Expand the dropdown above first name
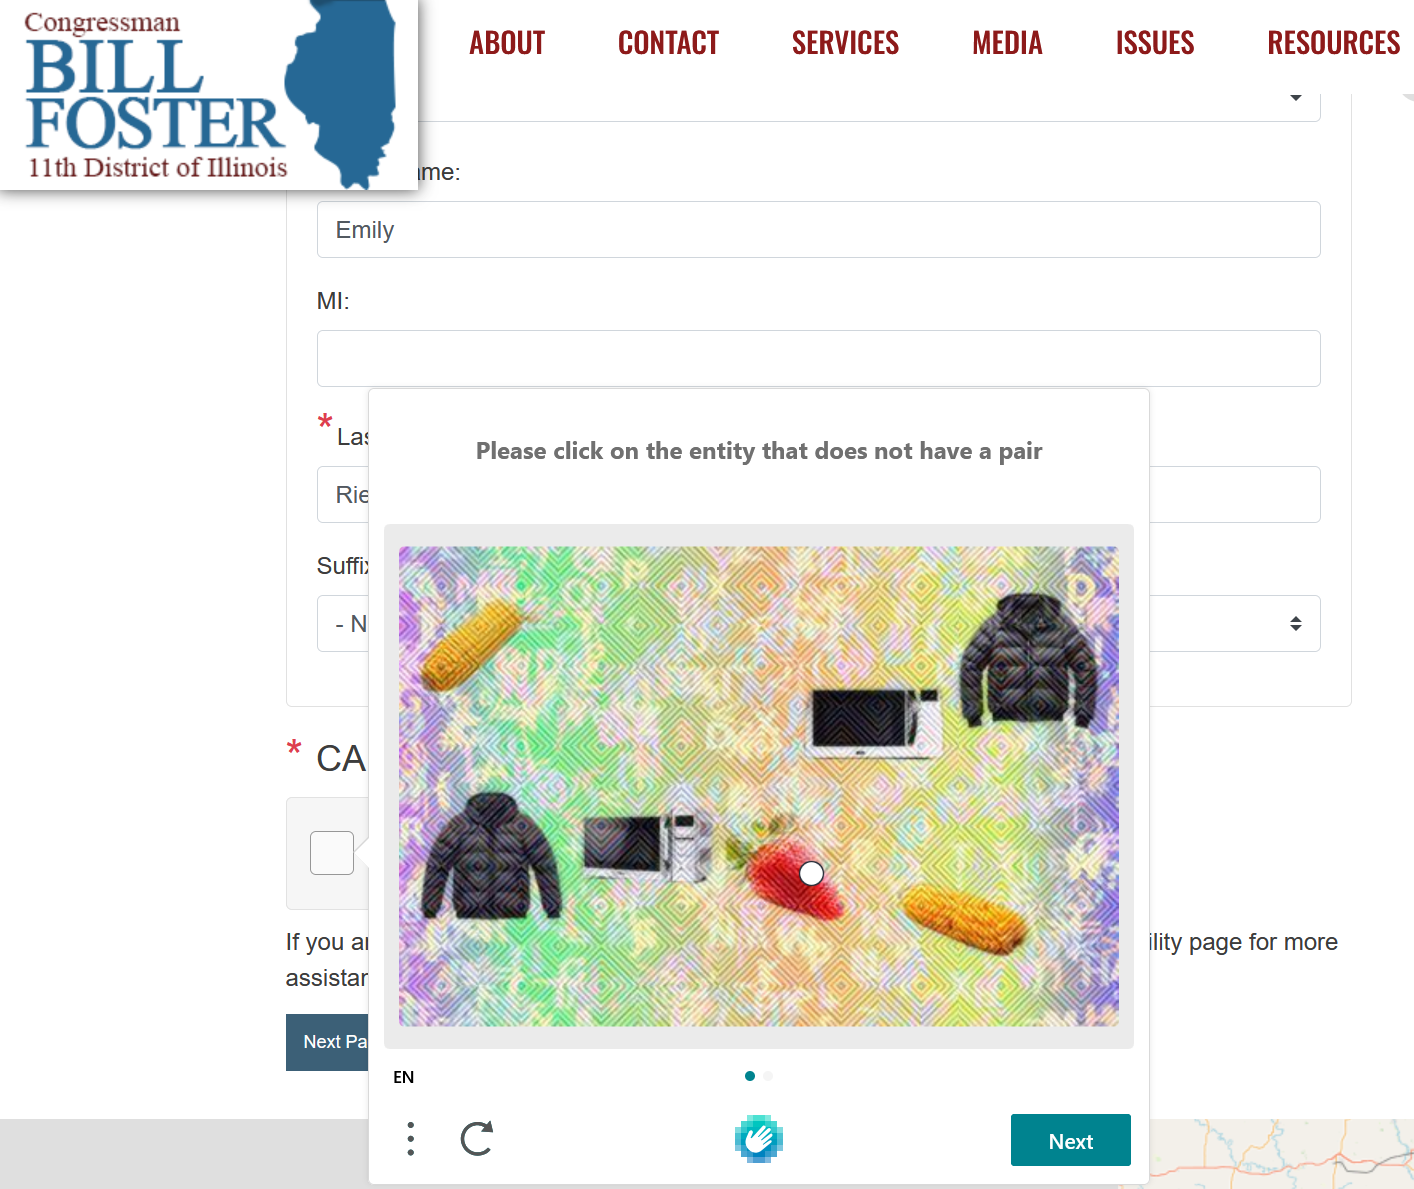This screenshot has height=1189, width=1414. tap(1295, 98)
